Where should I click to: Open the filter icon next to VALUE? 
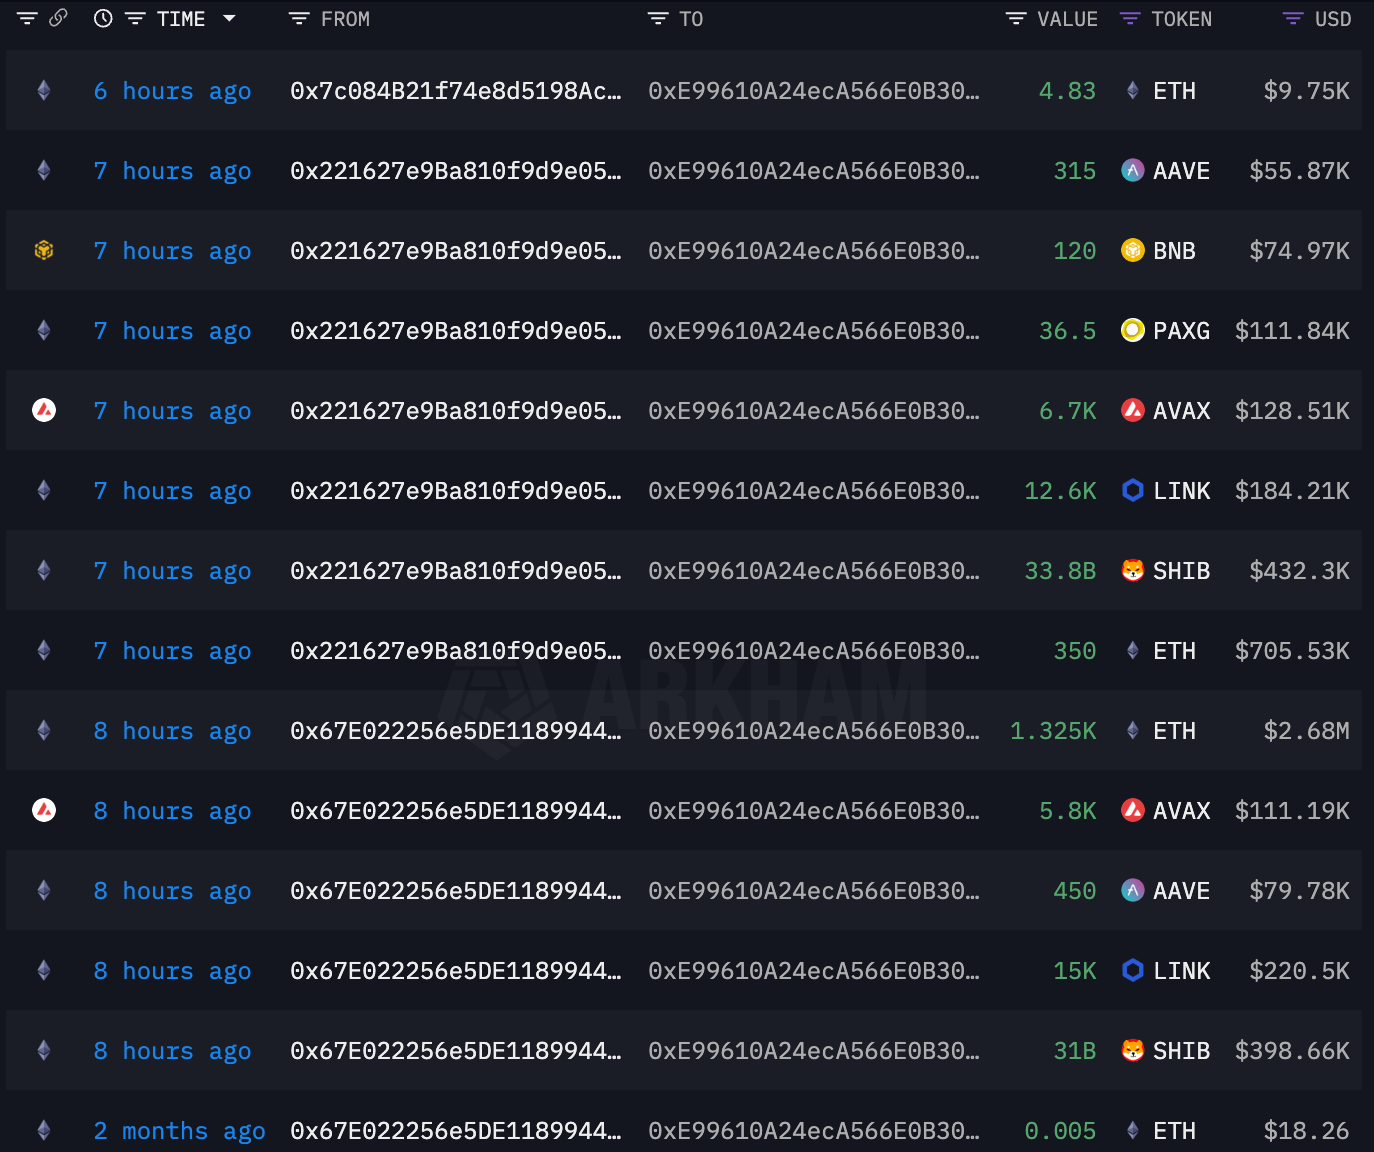[1016, 19]
